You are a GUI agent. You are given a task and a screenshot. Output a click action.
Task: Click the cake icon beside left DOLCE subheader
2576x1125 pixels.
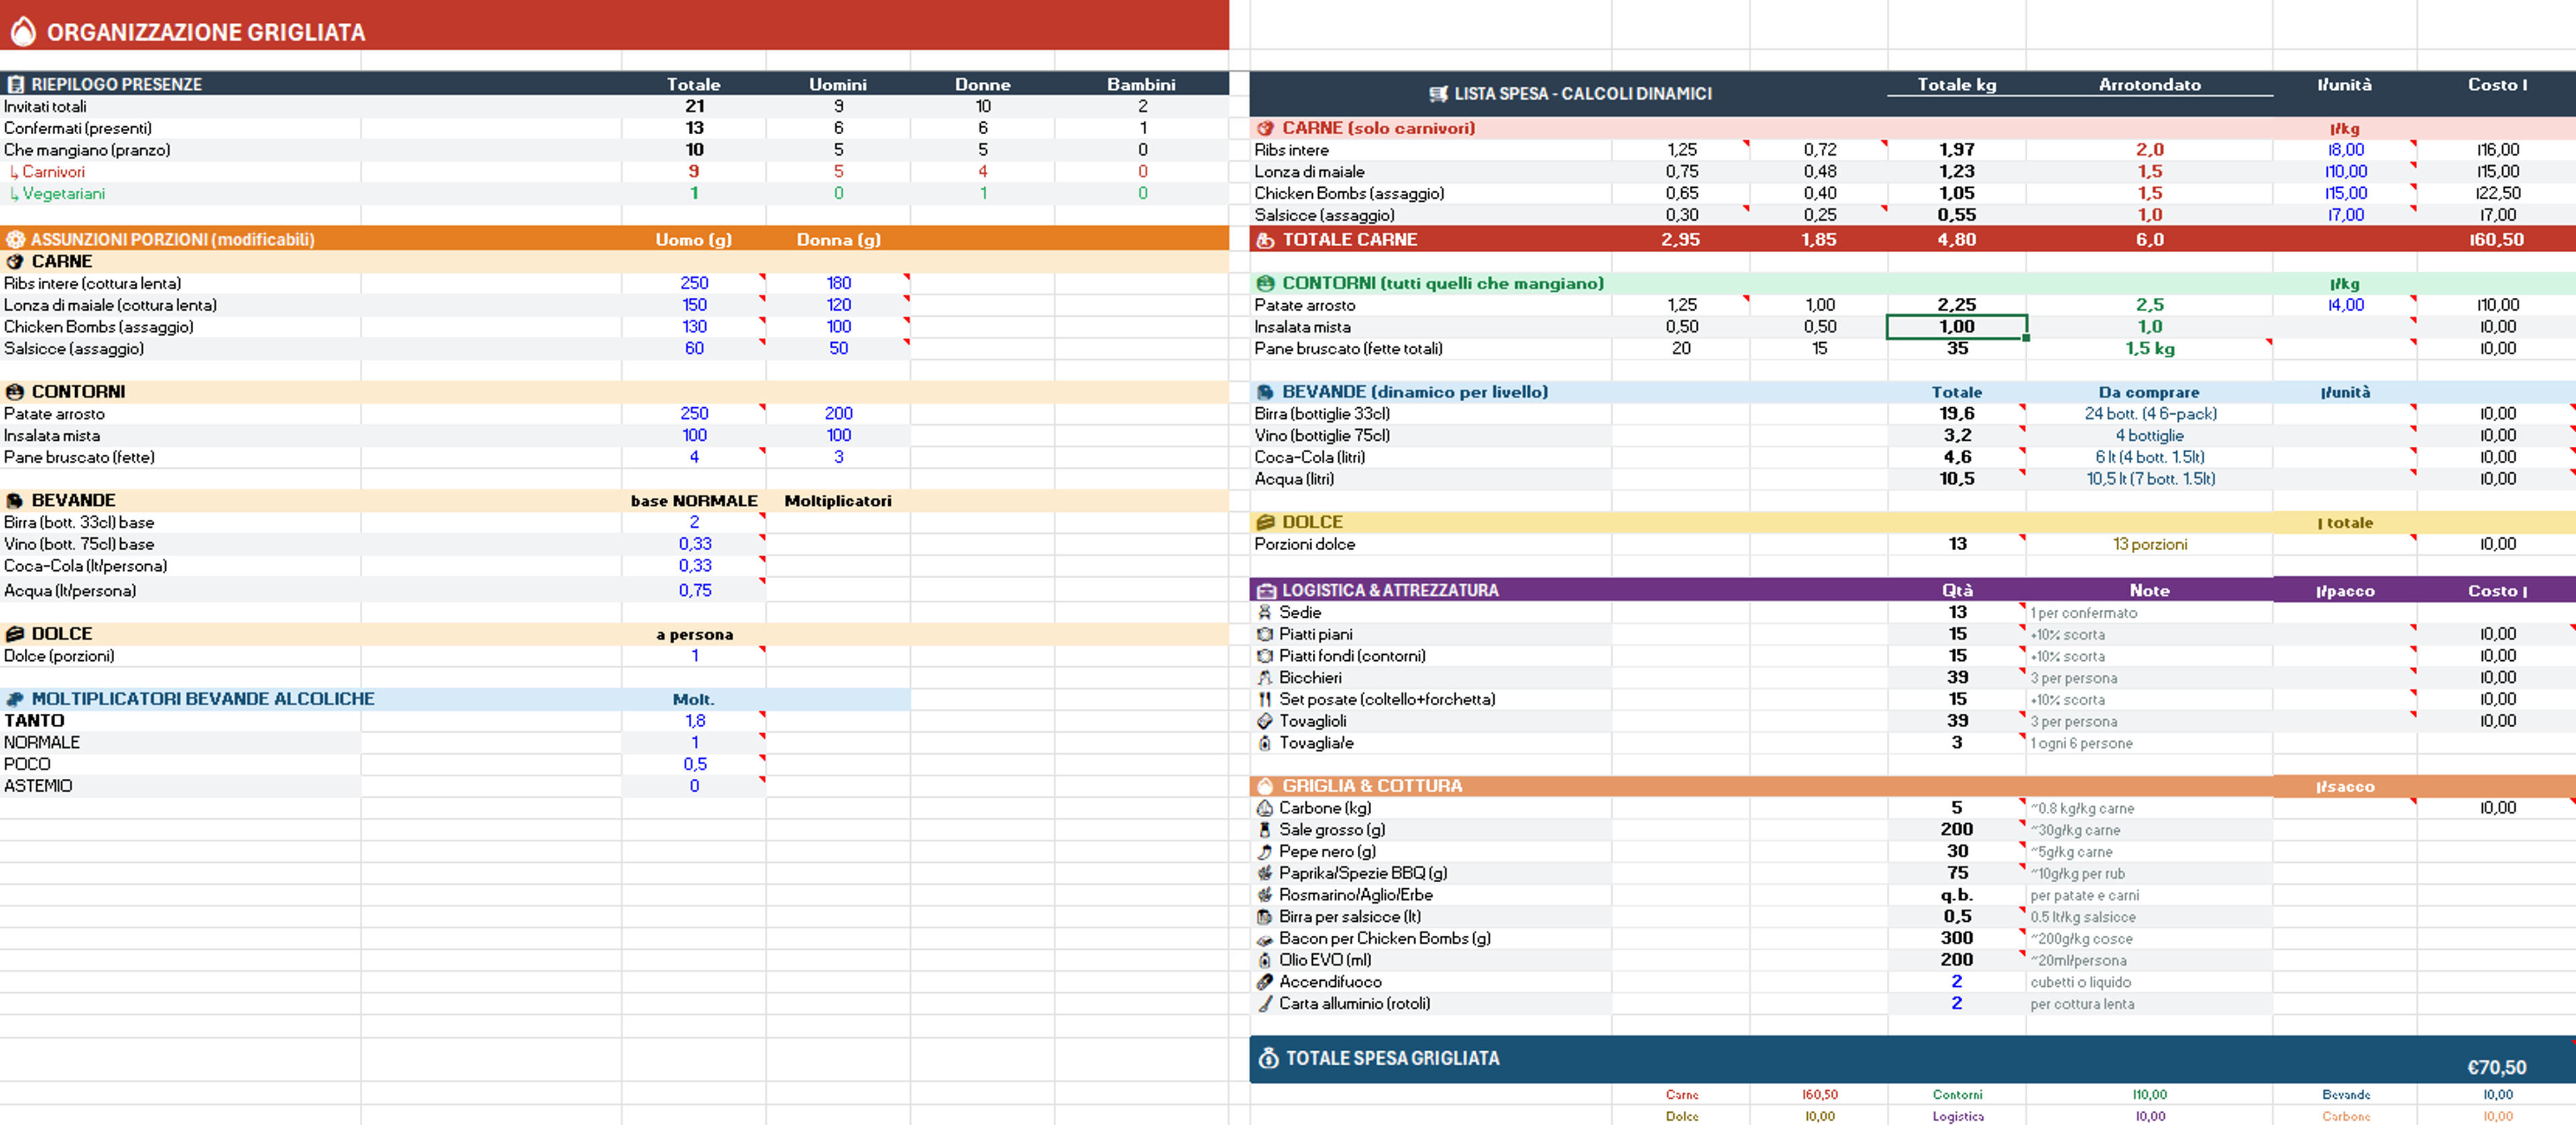(x=15, y=634)
